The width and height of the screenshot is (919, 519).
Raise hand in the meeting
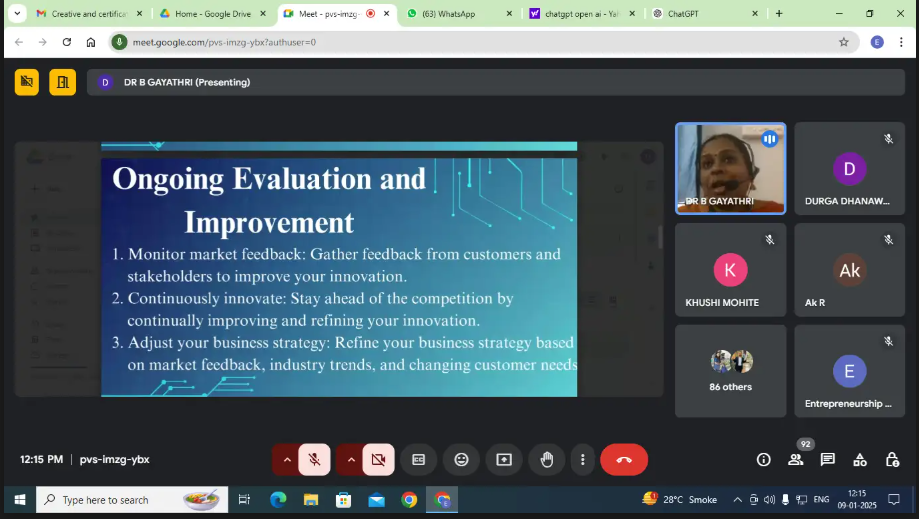[x=547, y=459]
